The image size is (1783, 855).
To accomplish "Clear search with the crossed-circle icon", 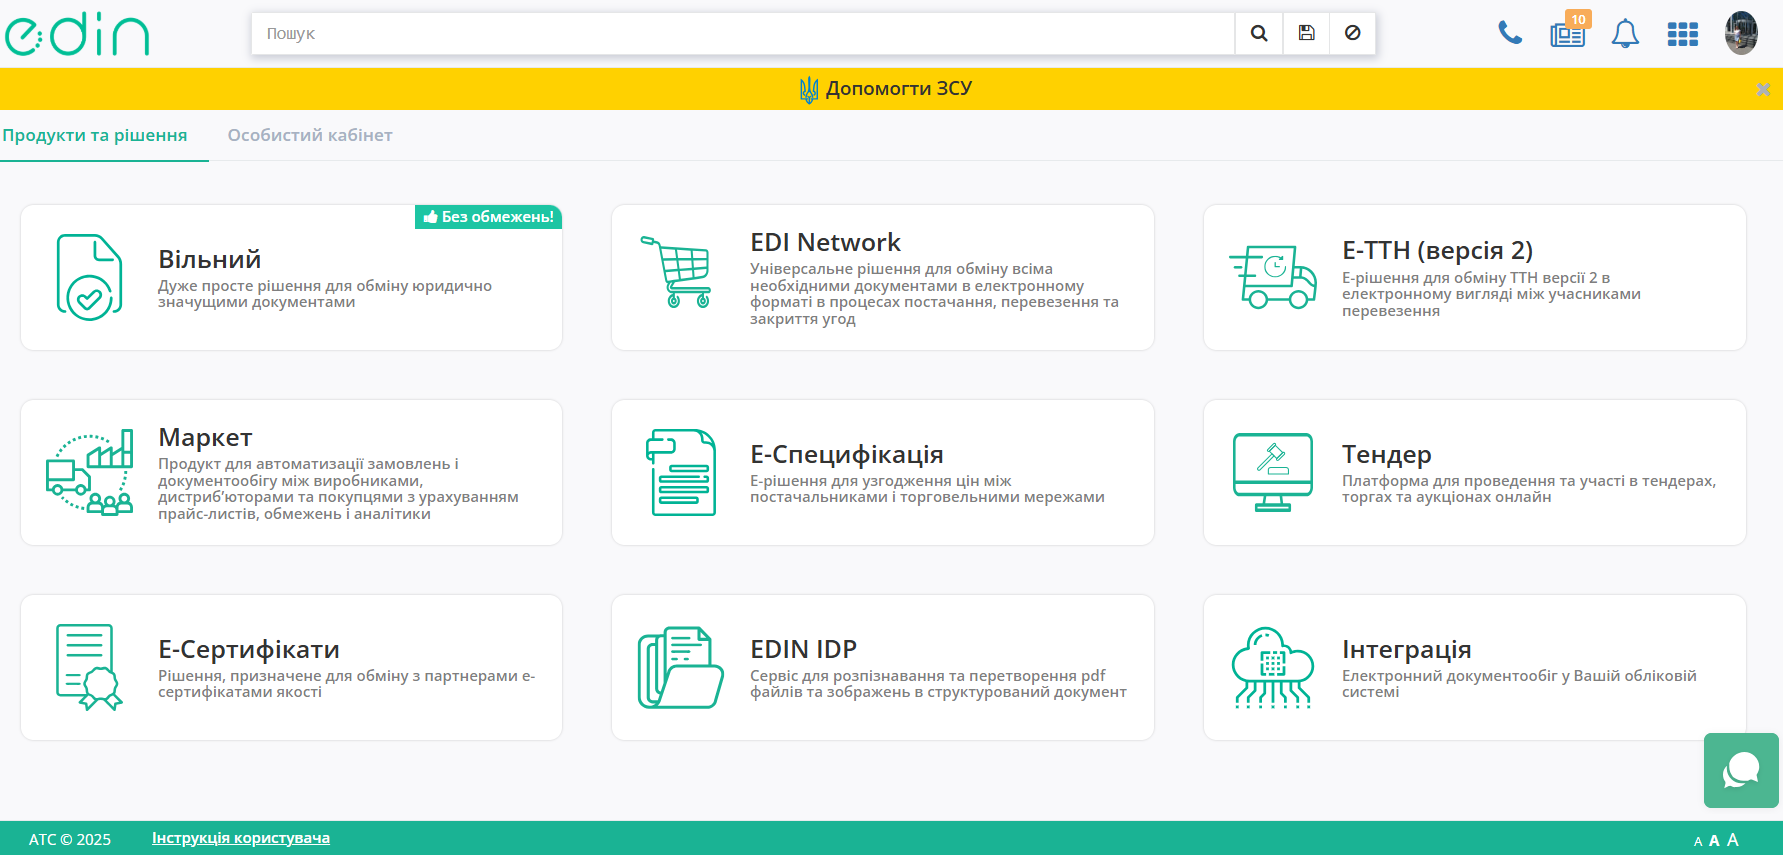I will click(x=1352, y=33).
